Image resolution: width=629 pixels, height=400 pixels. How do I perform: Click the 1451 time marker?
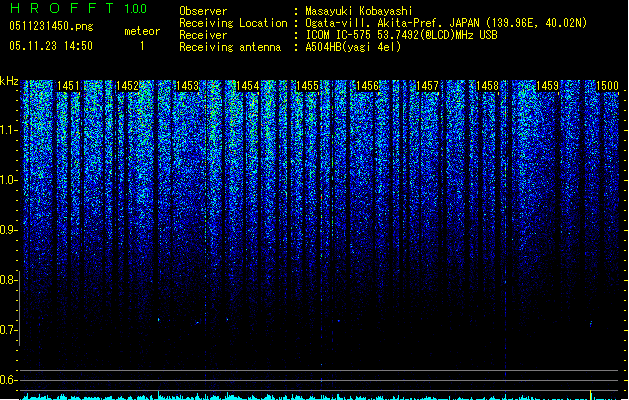[x=68, y=86]
